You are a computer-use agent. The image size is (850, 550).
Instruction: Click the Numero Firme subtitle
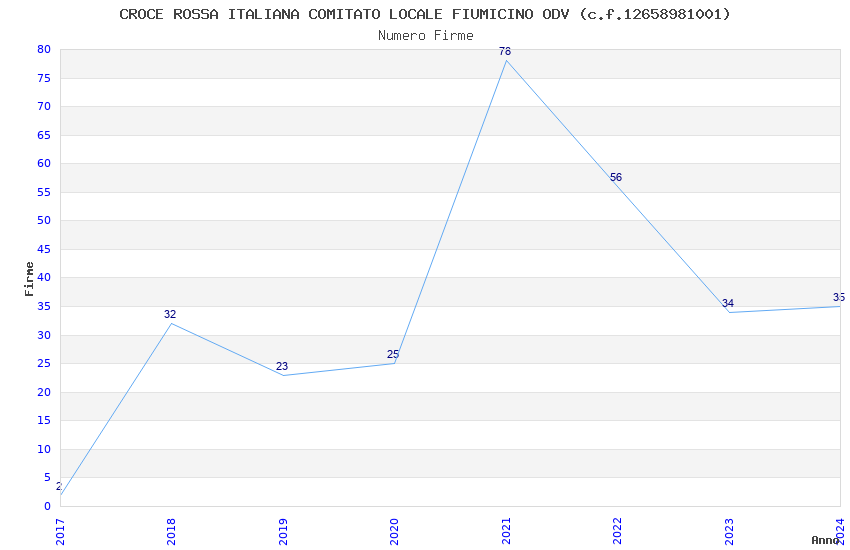[426, 36]
